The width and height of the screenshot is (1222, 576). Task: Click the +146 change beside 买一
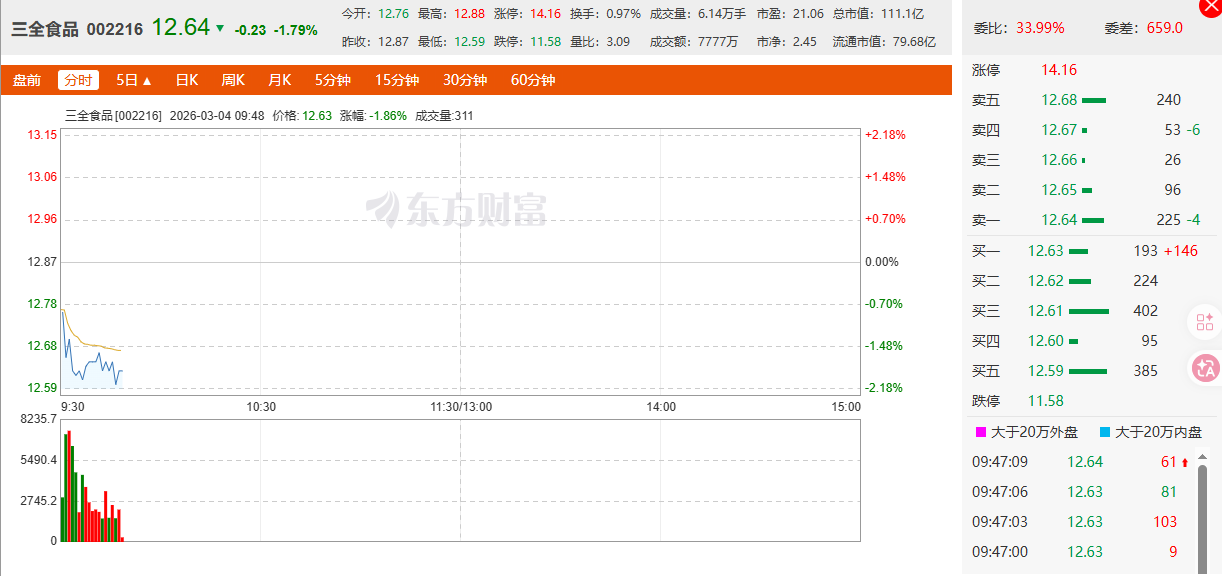1181,250
